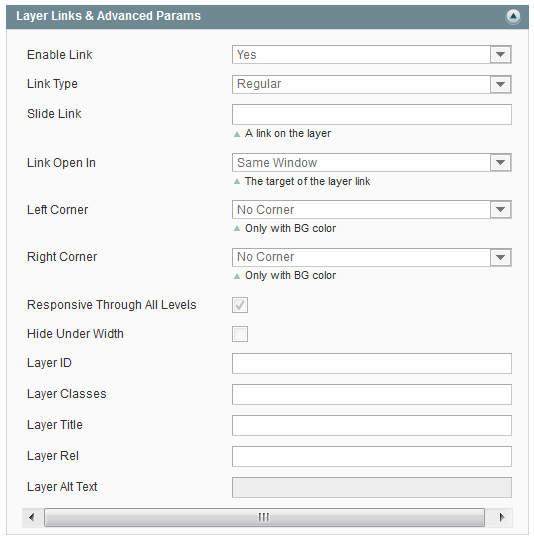This screenshot has height=539, width=534.
Task: Toggle Responsive Through All Levels checkbox
Action: (240, 305)
